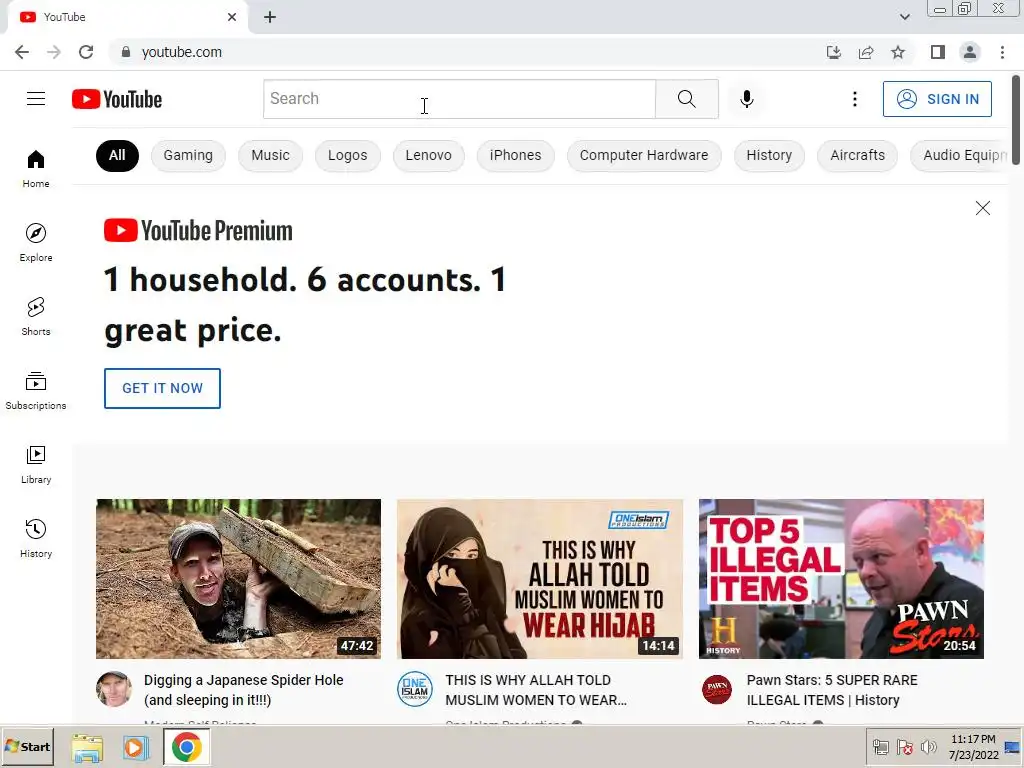
Task: Select the iPhones filter chip
Action: click(x=515, y=155)
